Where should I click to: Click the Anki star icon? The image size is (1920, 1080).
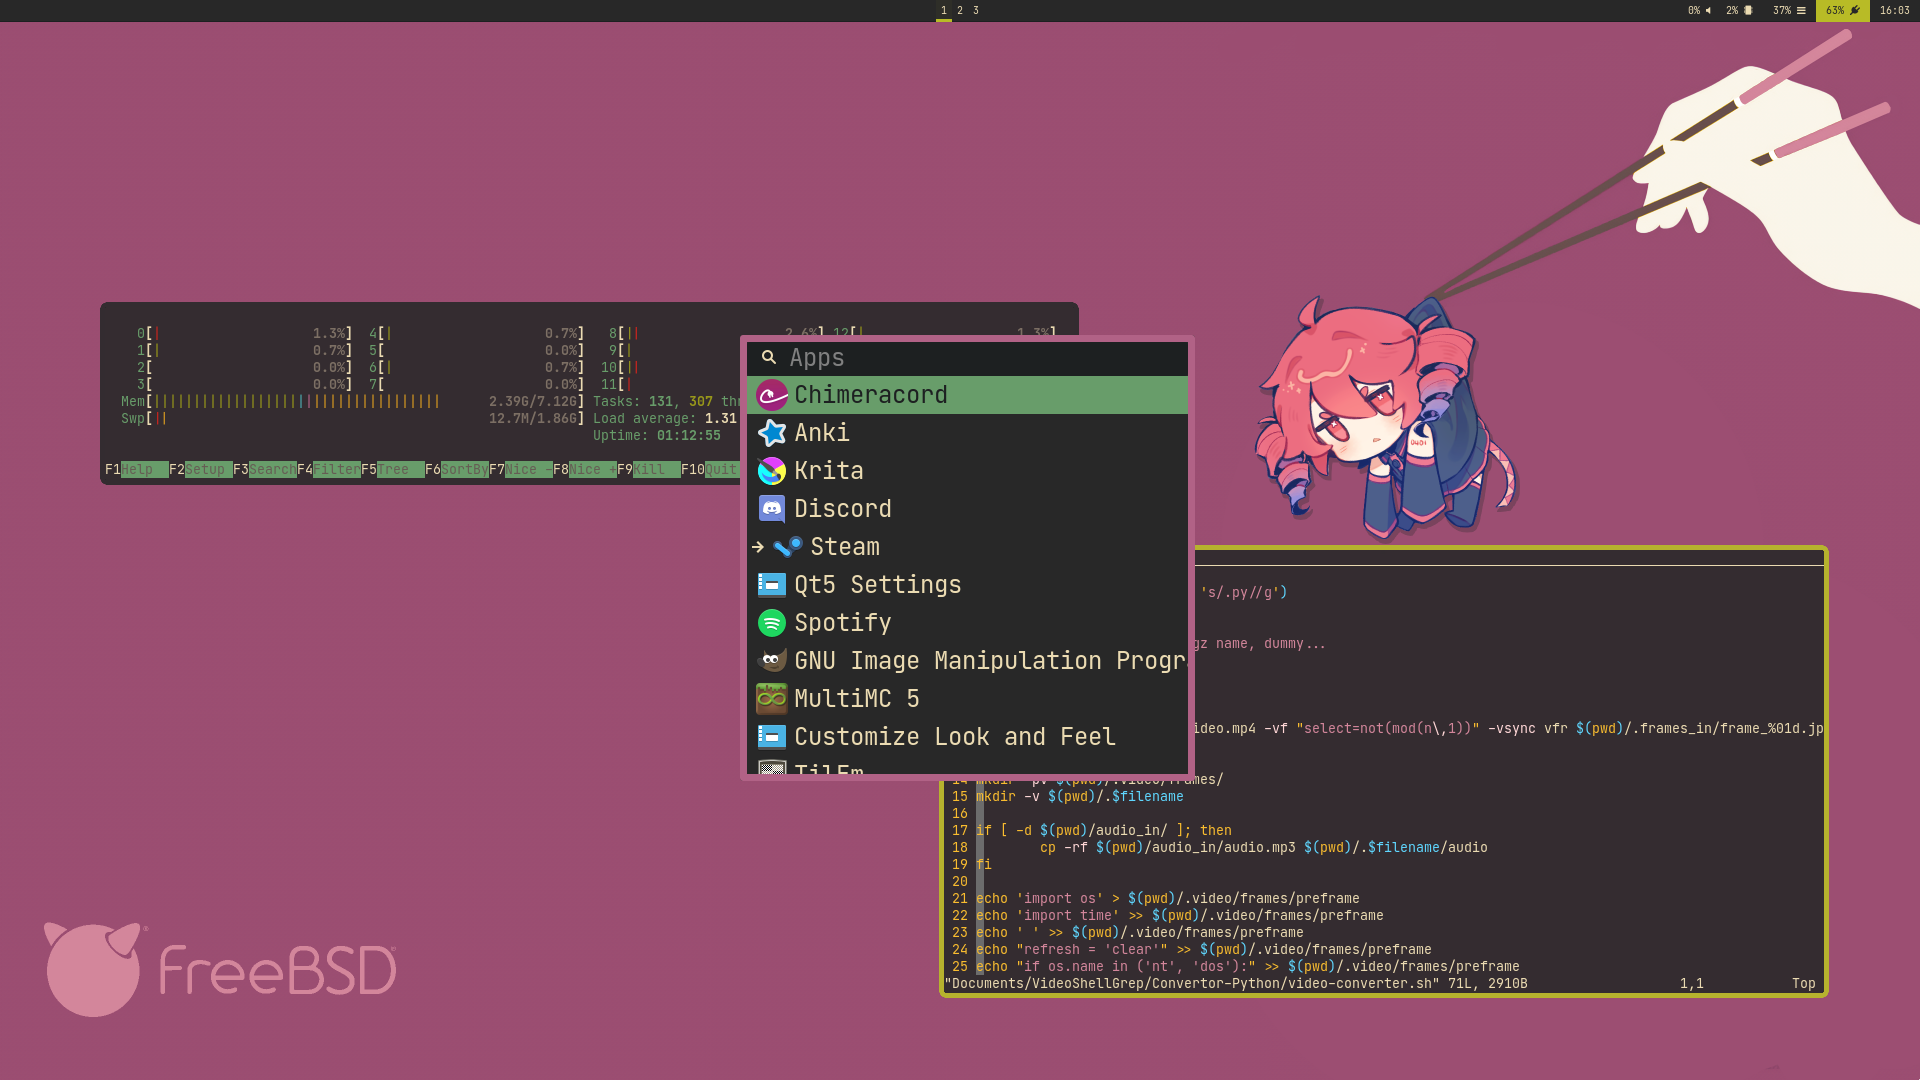771,433
